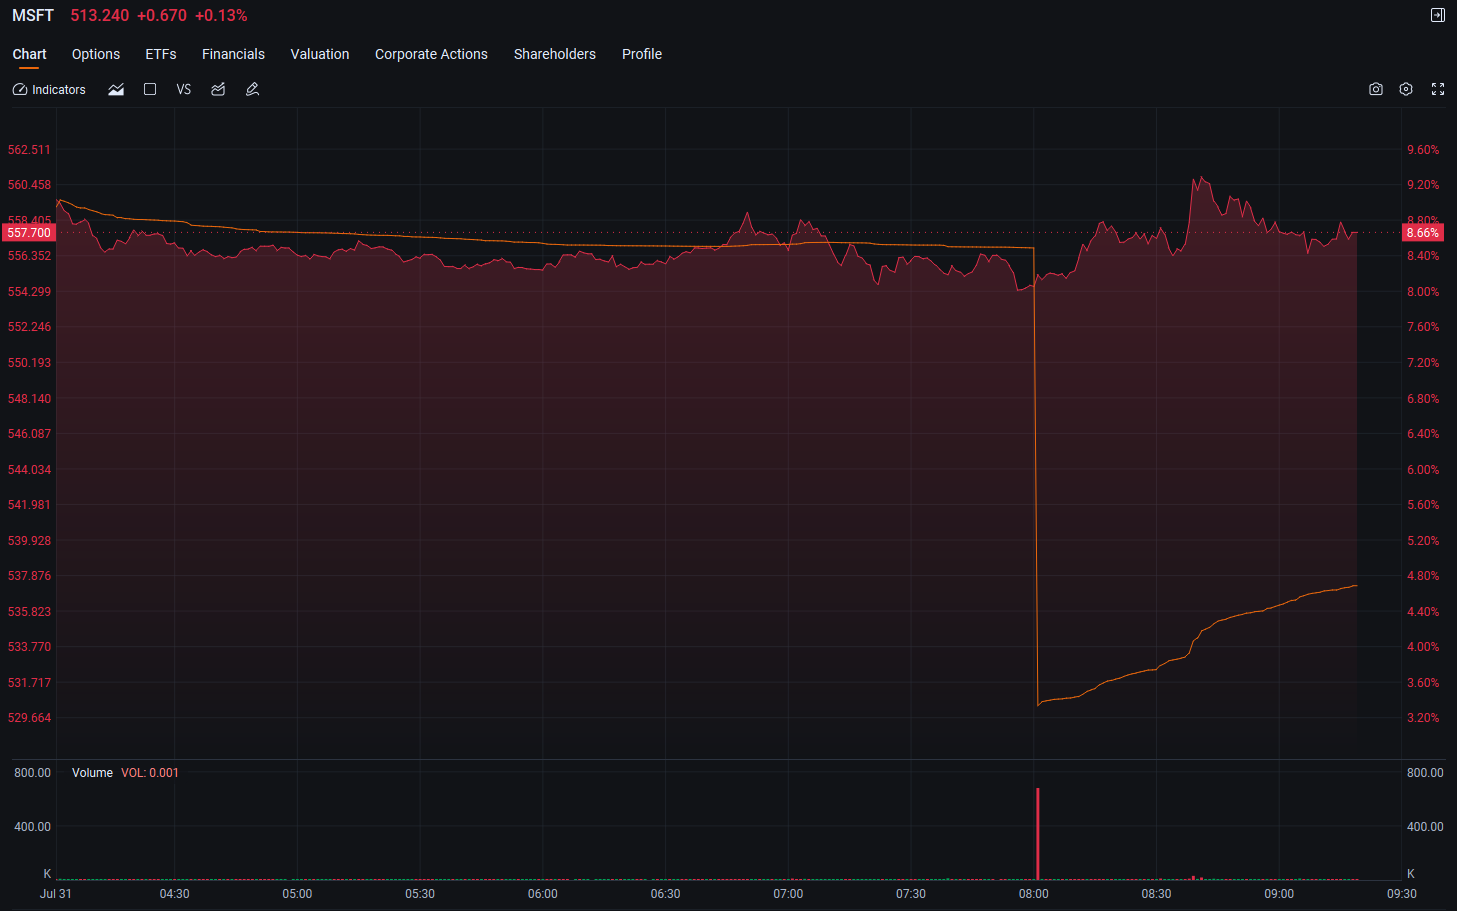Activate the drawing pen tool
Viewport: 1457px width, 911px height.
coord(252,90)
